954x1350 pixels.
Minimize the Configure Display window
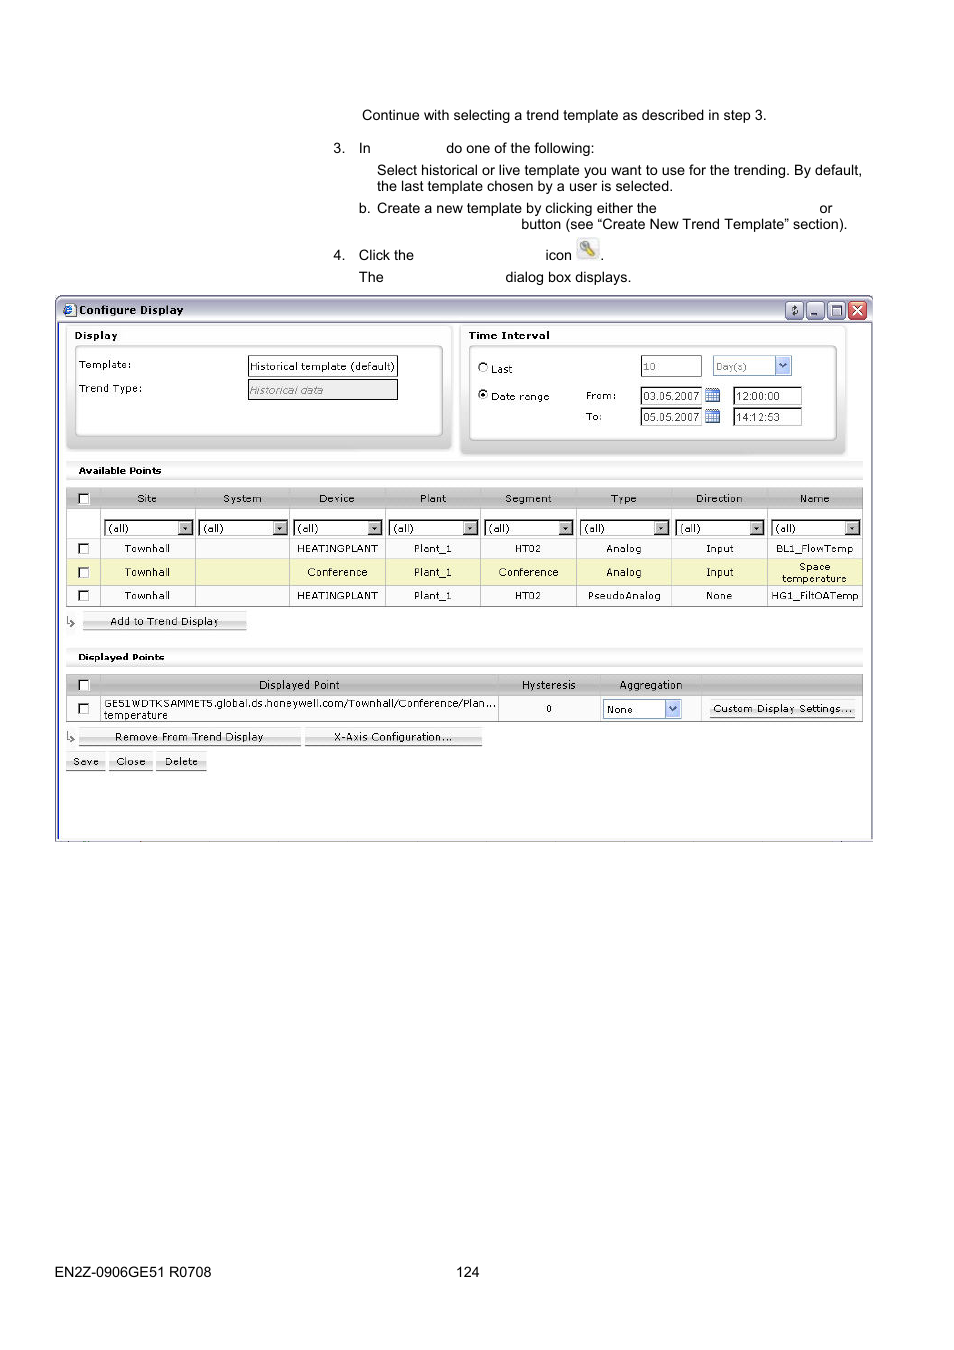point(815,310)
